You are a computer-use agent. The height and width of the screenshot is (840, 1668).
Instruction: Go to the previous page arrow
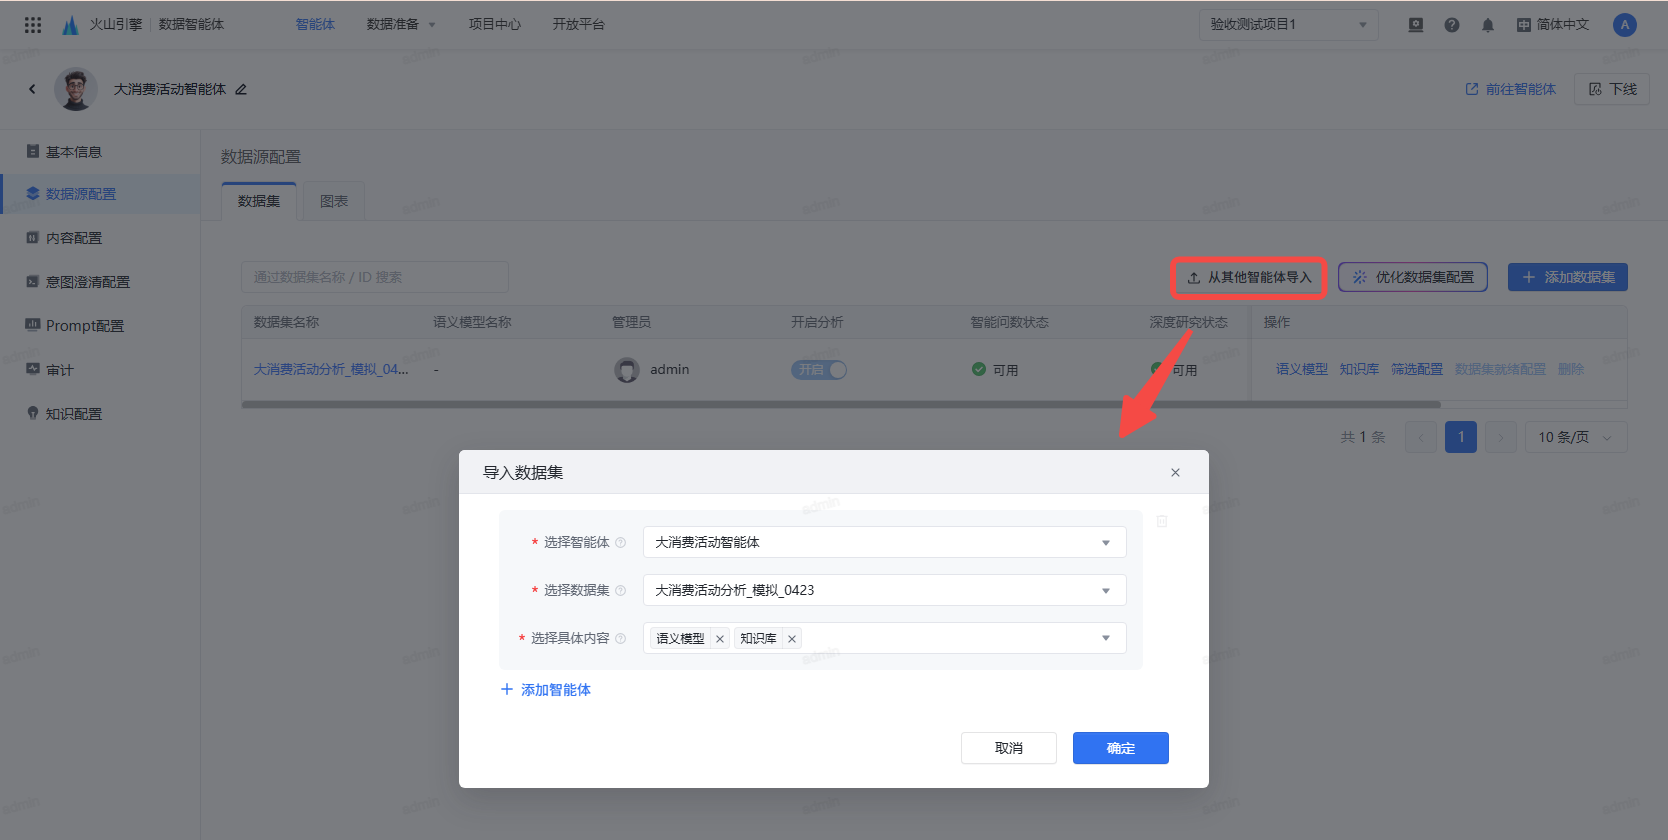tap(1421, 437)
